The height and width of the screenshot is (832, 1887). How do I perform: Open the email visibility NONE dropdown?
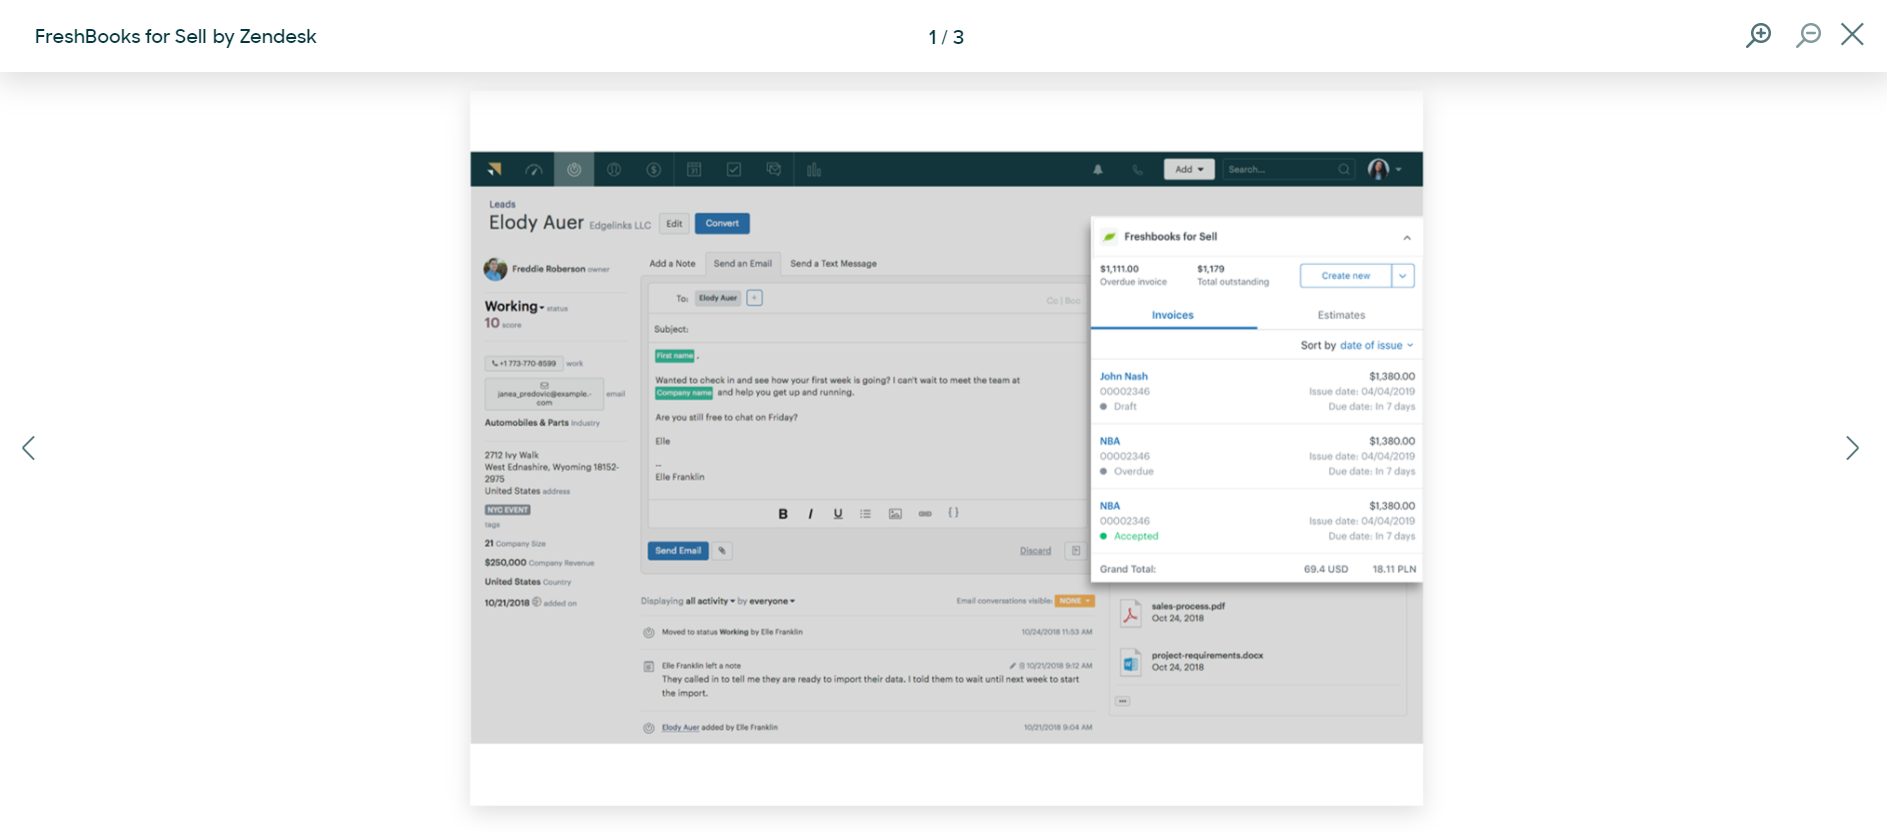[x=1075, y=601]
